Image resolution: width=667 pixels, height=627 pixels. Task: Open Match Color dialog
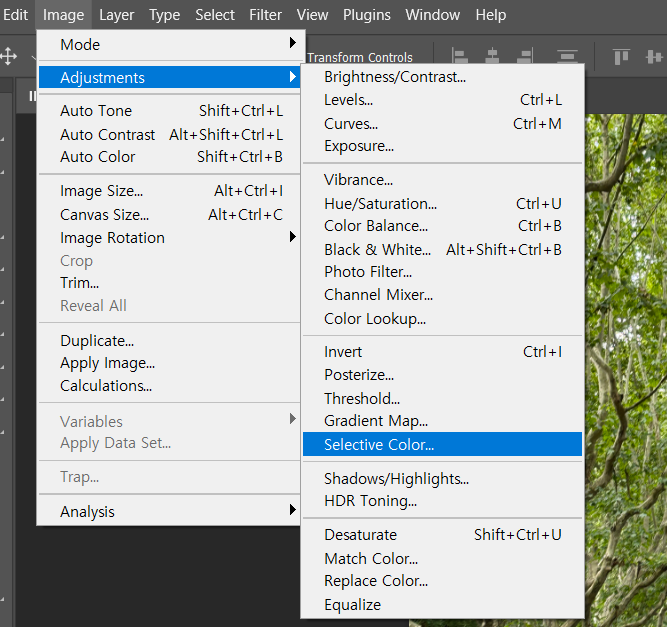click(442, 558)
